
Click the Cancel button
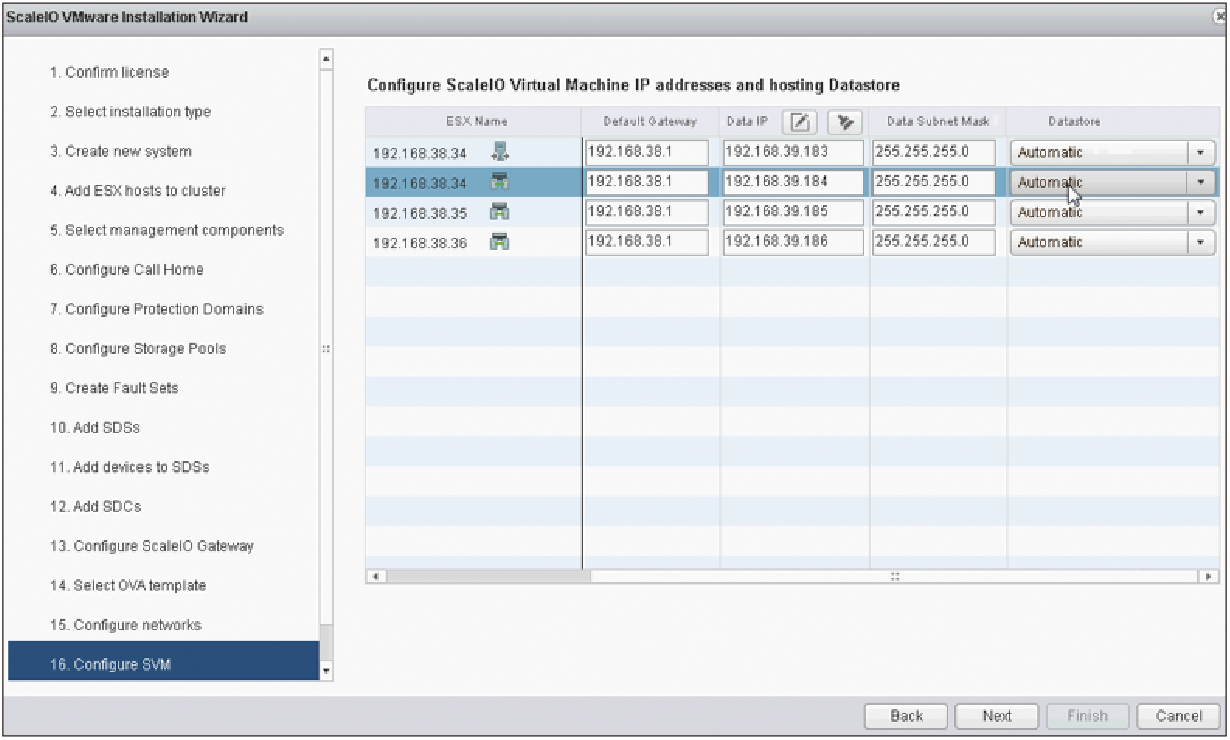click(1178, 716)
